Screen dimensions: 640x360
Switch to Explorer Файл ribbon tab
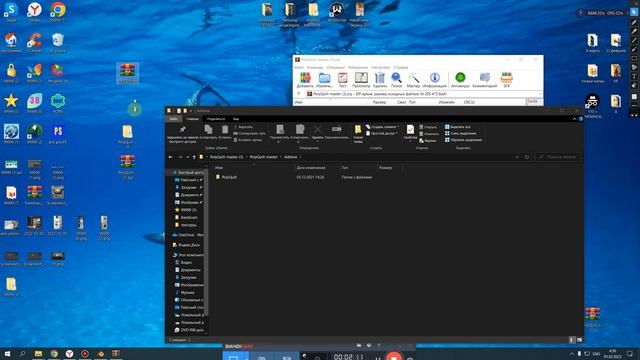pyautogui.click(x=174, y=119)
